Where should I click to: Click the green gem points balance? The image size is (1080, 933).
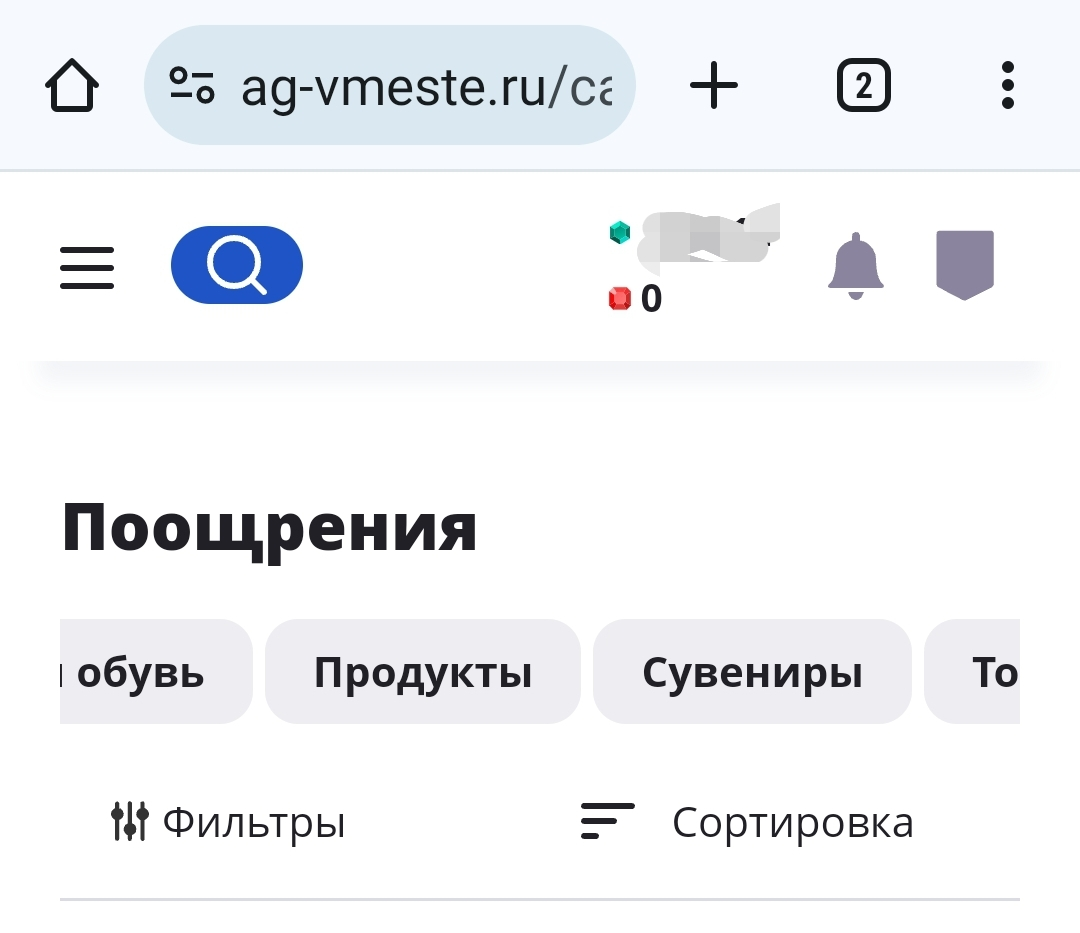click(694, 234)
